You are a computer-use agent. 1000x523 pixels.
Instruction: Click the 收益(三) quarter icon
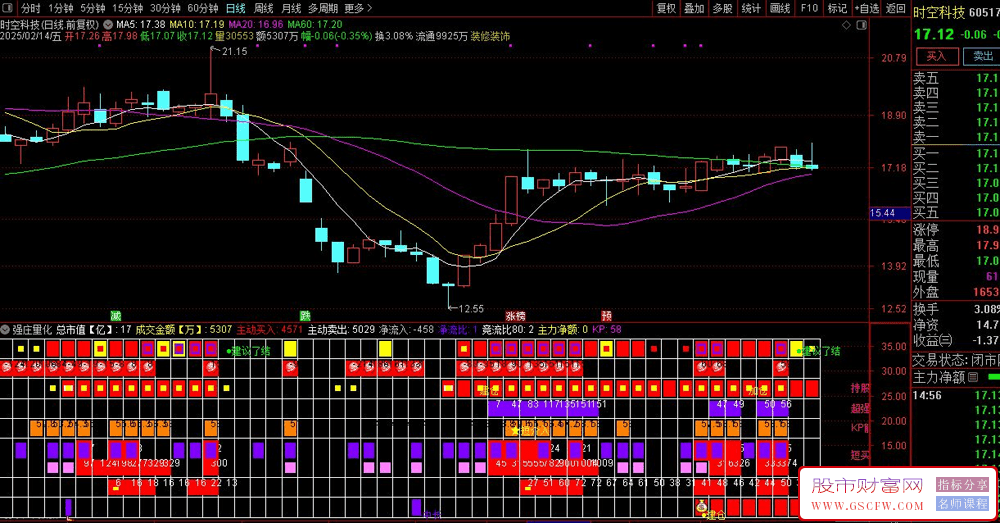click(945, 341)
